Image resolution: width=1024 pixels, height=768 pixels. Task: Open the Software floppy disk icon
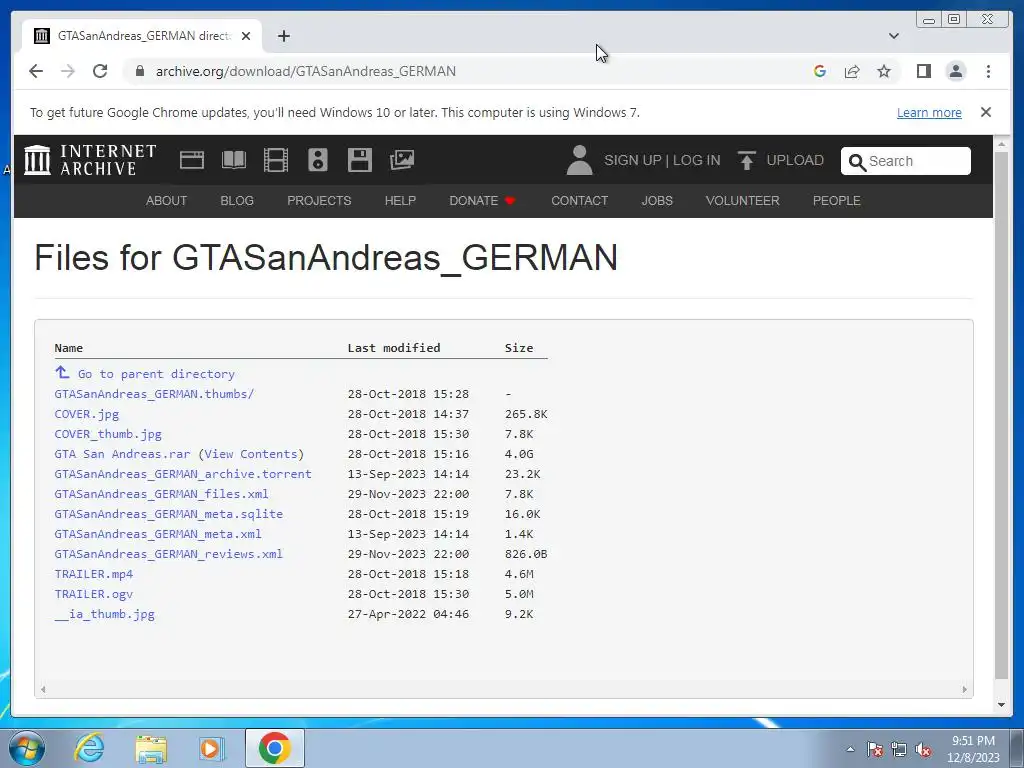pyautogui.click(x=360, y=160)
